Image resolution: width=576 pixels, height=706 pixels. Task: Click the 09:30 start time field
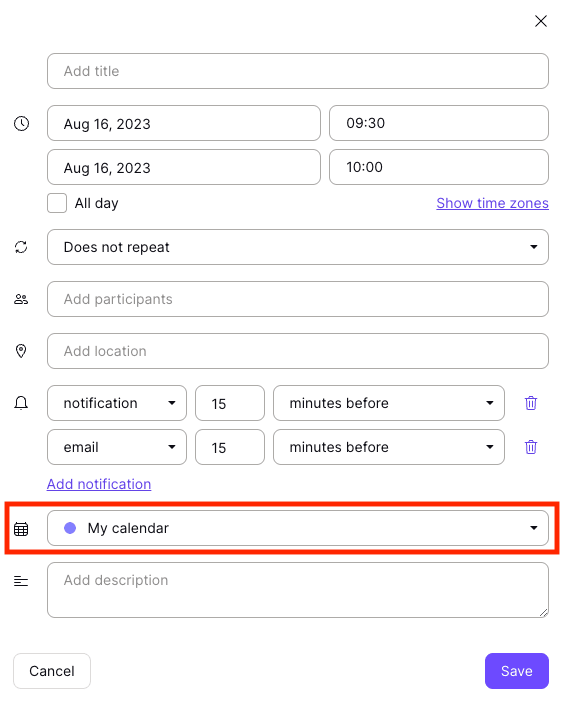pyautogui.click(x=439, y=123)
